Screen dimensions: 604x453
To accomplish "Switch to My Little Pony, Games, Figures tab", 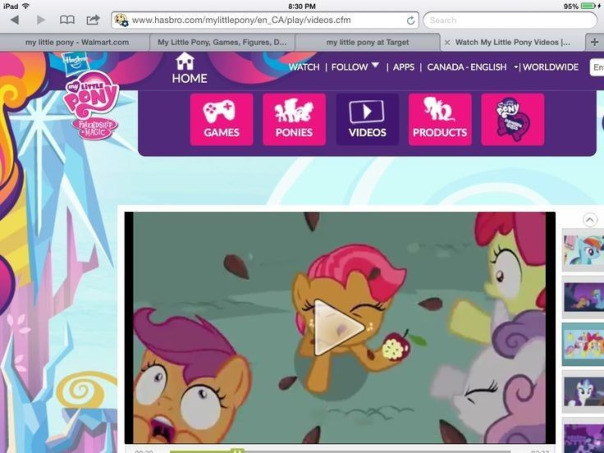I will [222, 42].
